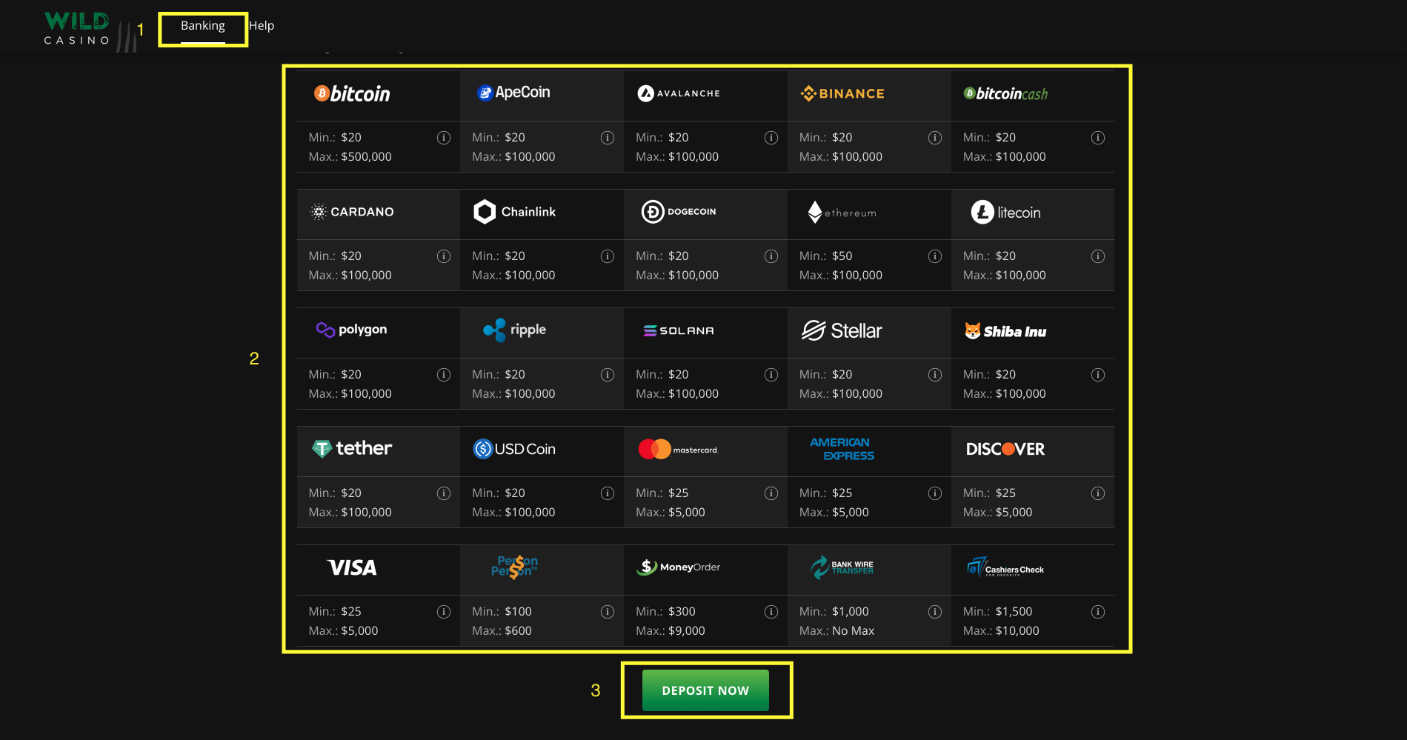Screen dimensions: 1407x740
Task: Click the Cashiers Check "Min.: $1,500" text
Action: pos(998,612)
